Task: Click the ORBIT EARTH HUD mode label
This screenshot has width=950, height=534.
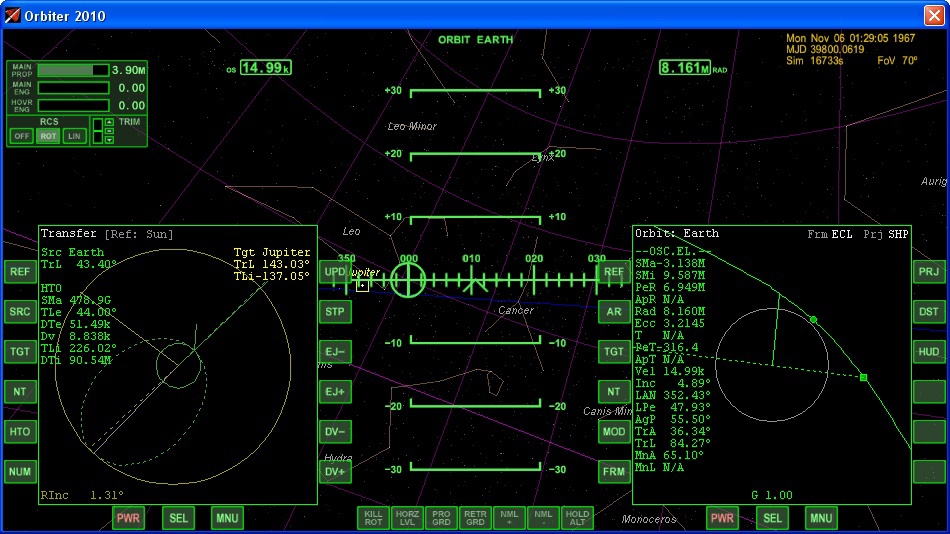Action: click(x=476, y=40)
